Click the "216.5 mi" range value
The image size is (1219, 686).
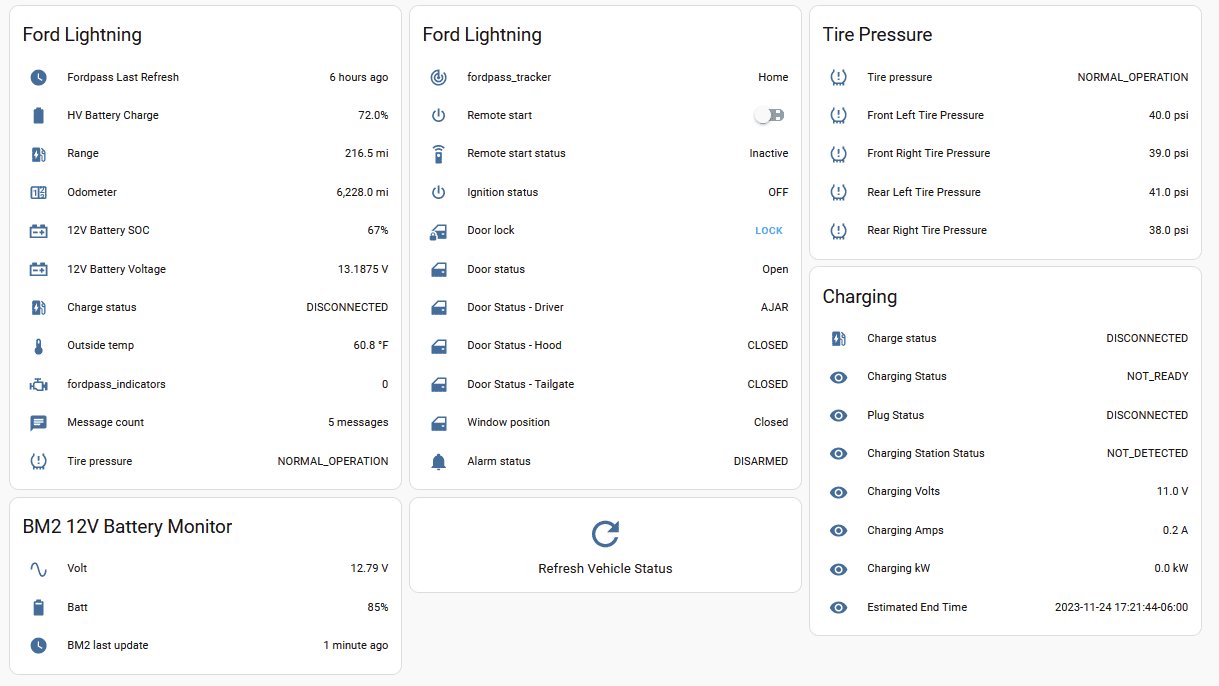366,154
